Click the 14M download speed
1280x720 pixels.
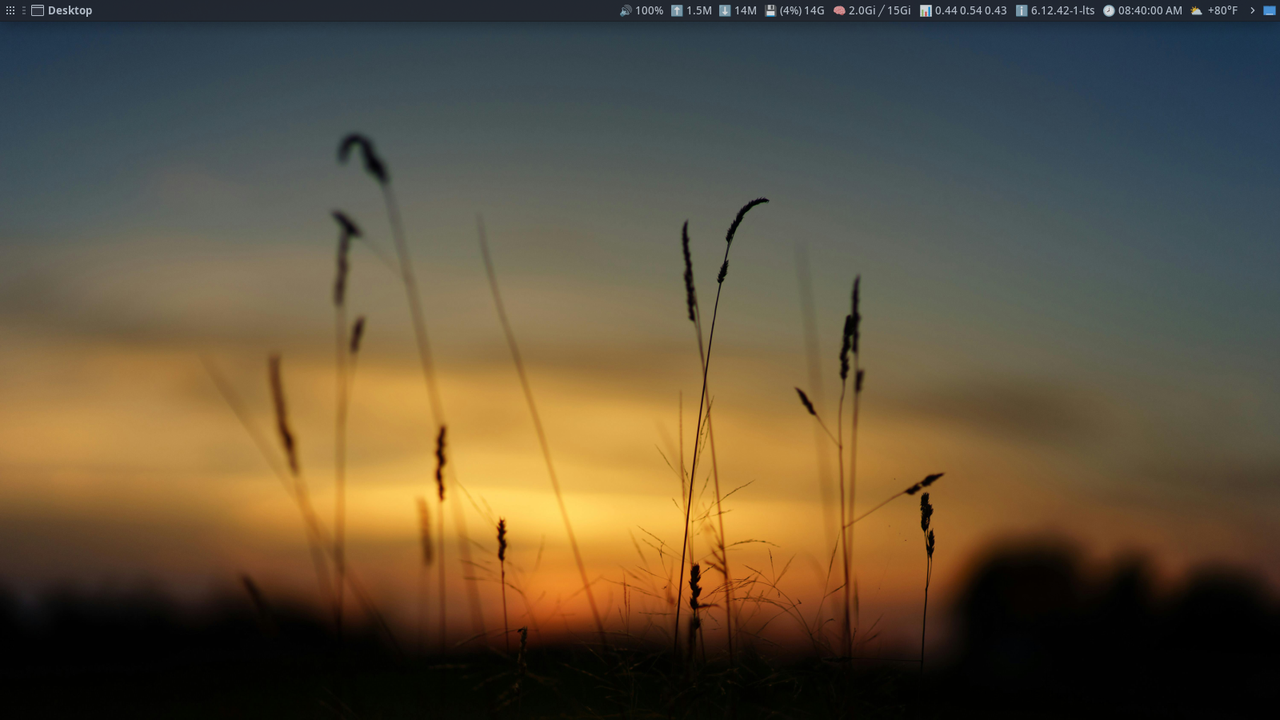click(745, 10)
